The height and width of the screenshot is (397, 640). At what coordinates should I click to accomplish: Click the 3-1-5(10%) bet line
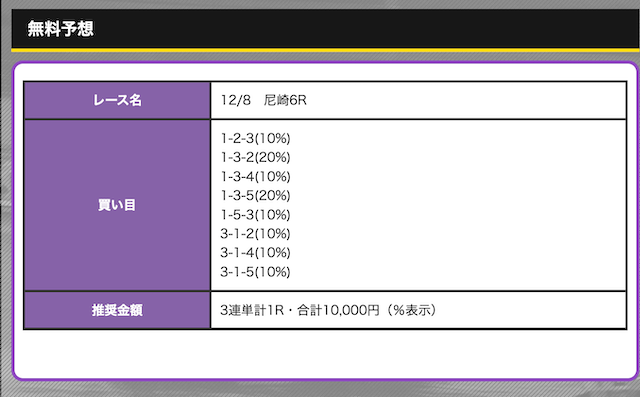point(256,272)
